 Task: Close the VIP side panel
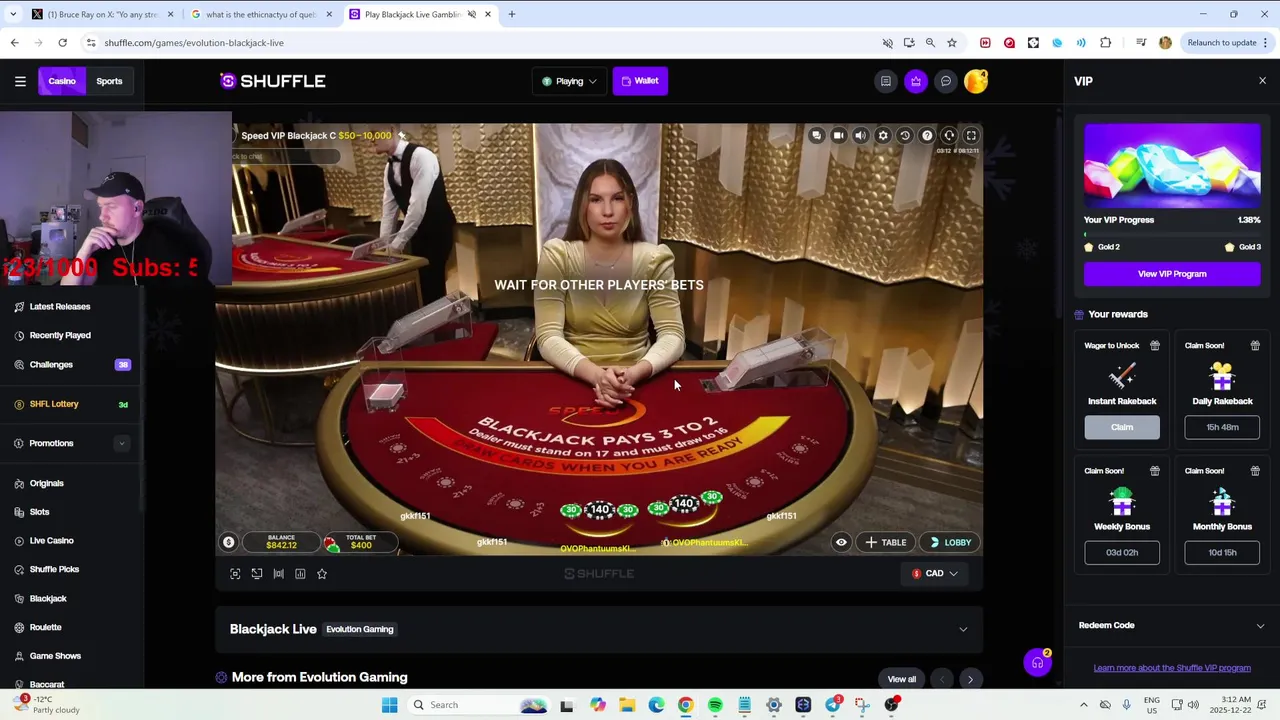pos(1262,81)
